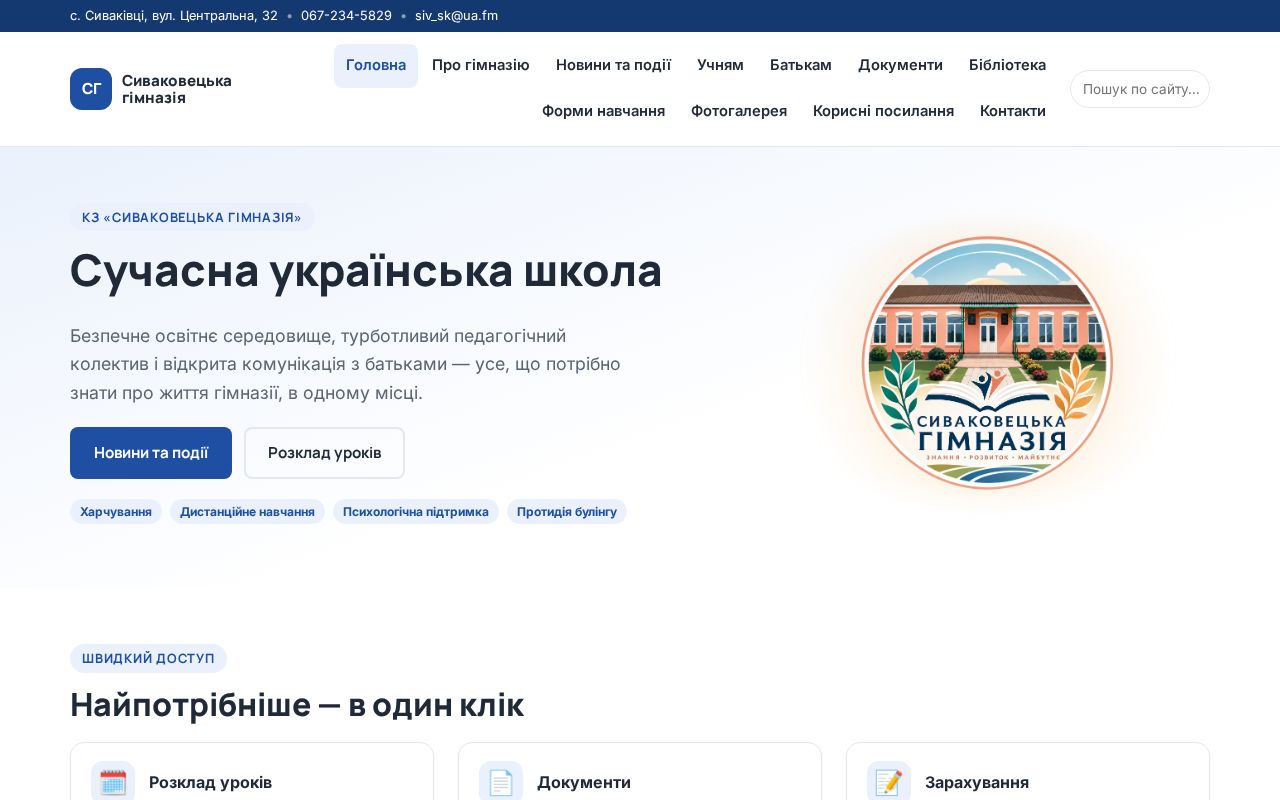Open the Бібліотека menu link
1280x800 pixels.
pos(1008,65)
